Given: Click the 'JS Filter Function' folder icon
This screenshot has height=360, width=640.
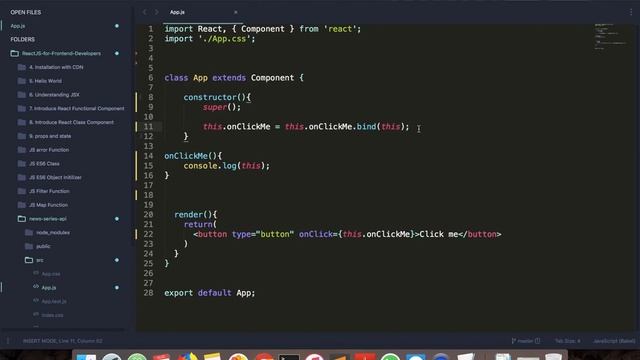Looking at the screenshot, I should click(22, 191).
